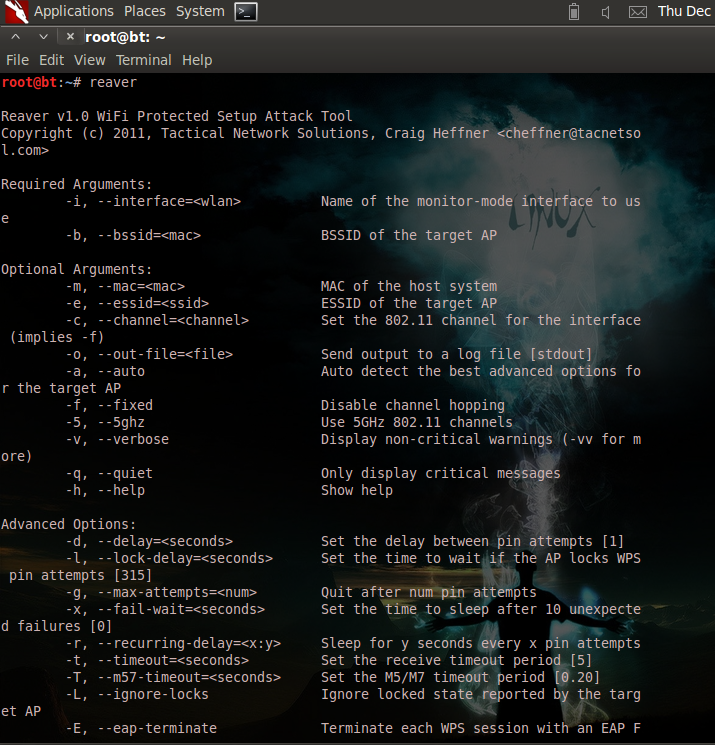Image resolution: width=715 pixels, height=745 pixels.
Task: Click the 'Optional Arguments:' heading
Action: [x=76, y=269]
